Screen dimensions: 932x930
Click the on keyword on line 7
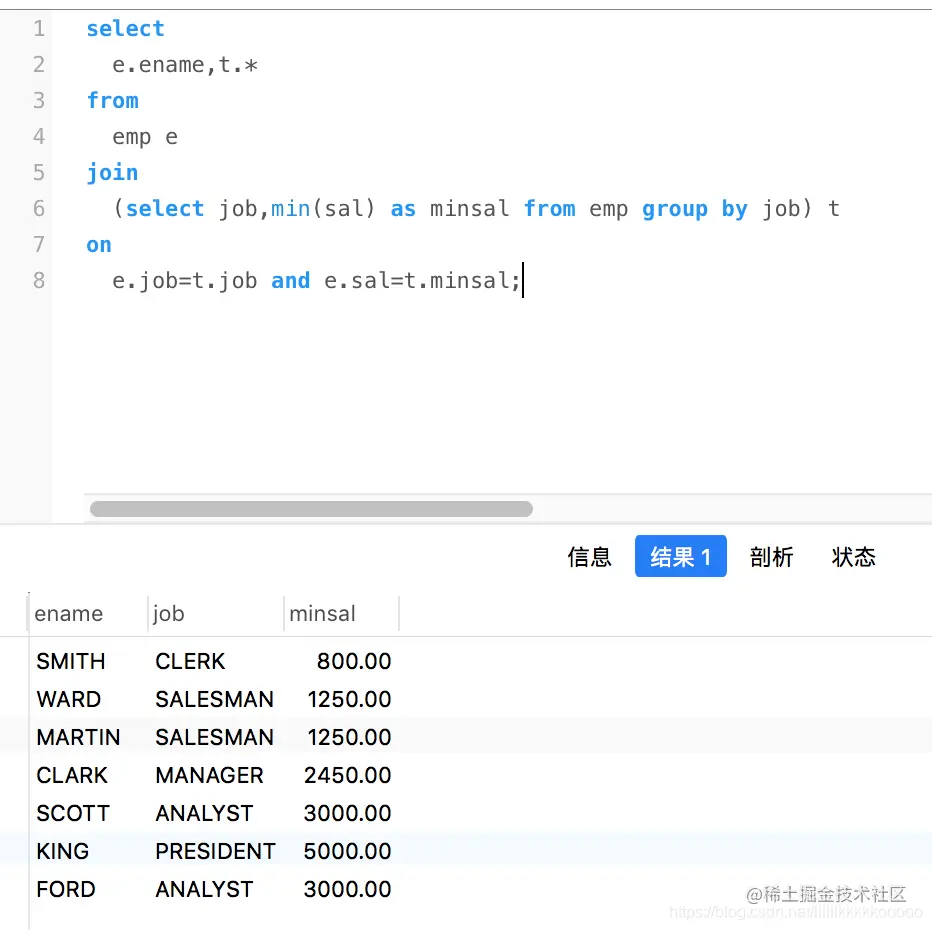click(x=99, y=245)
